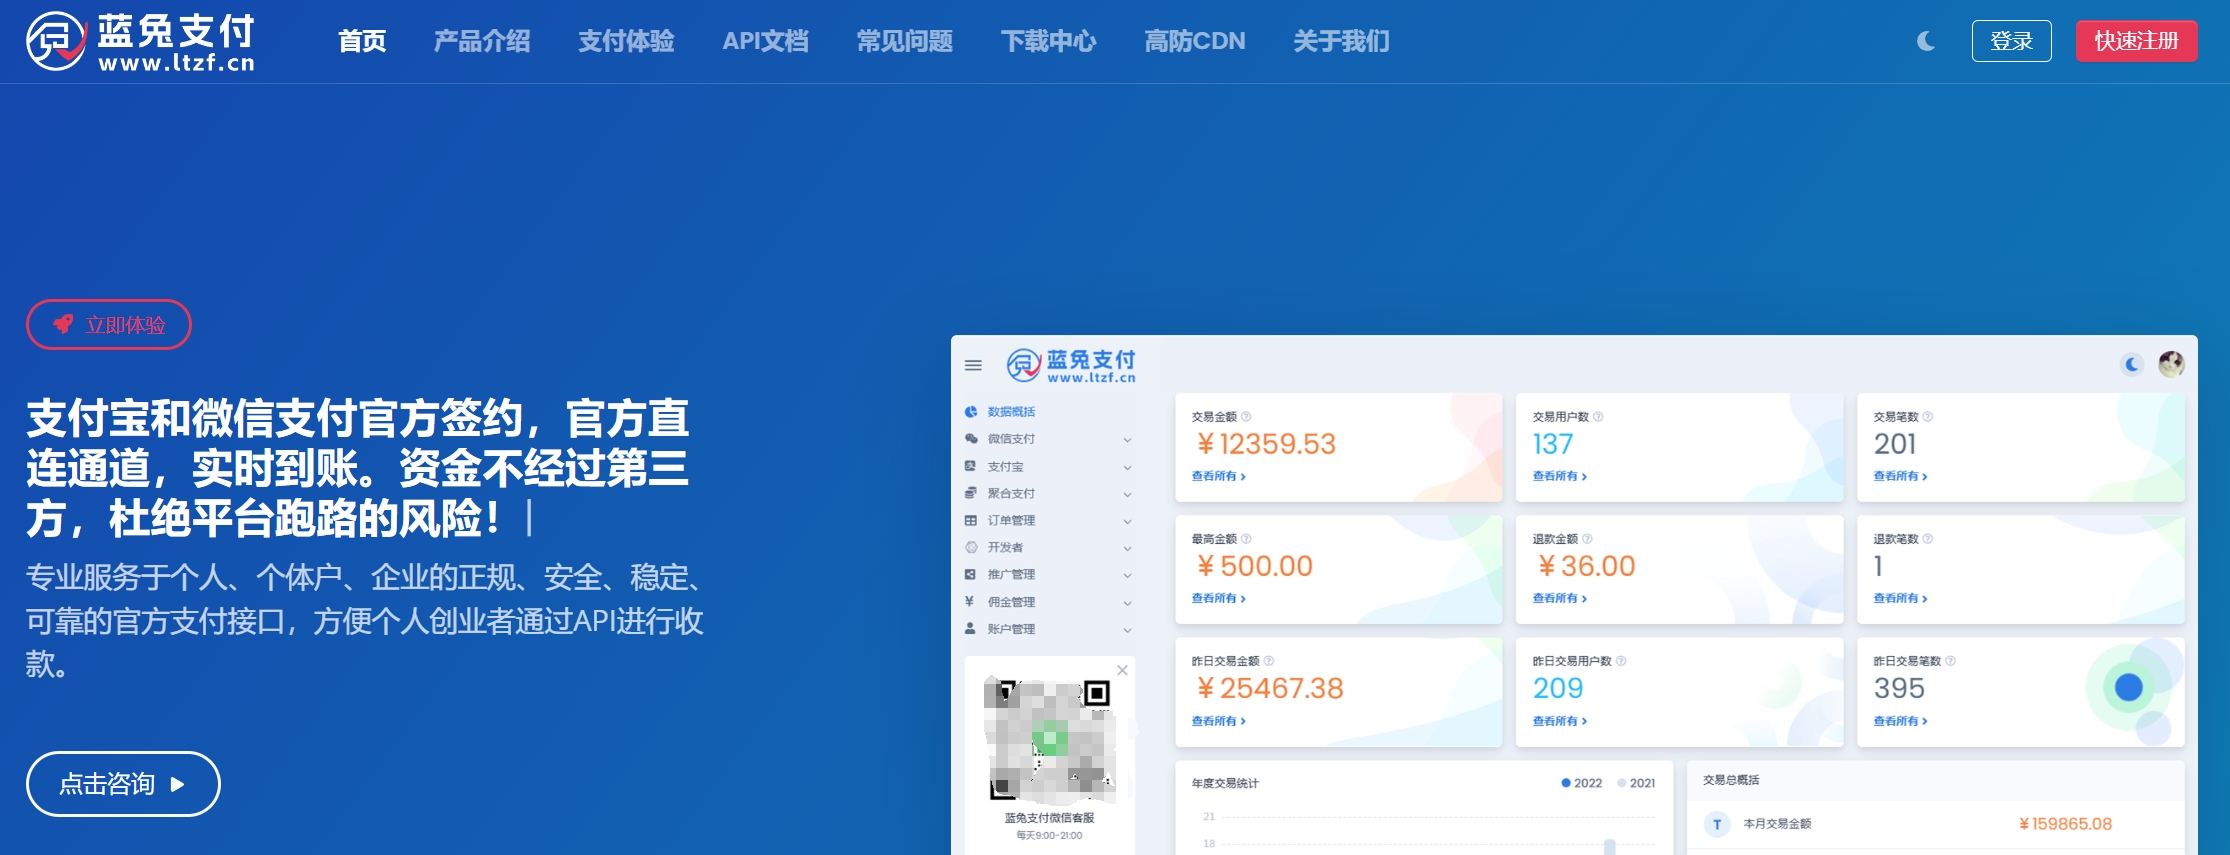The height and width of the screenshot is (855, 2230).
Task: Open the 产品介绍 nav item
Action: [482, 41]
